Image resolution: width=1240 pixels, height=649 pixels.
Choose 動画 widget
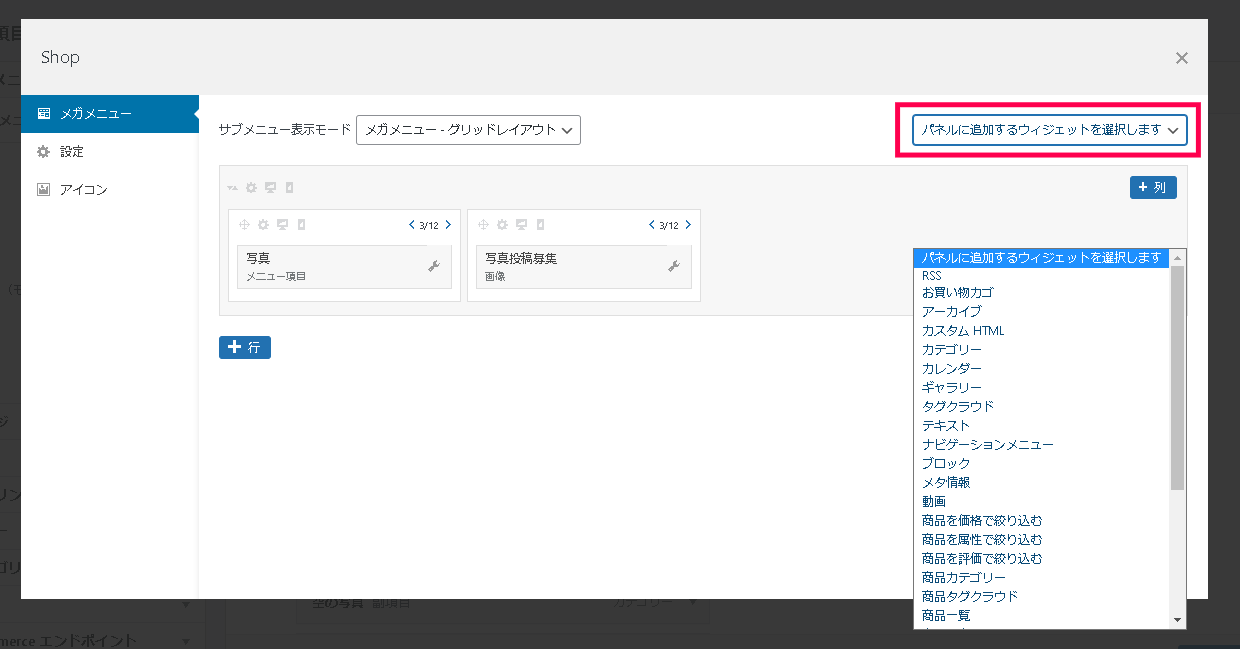click(1041, 502)
